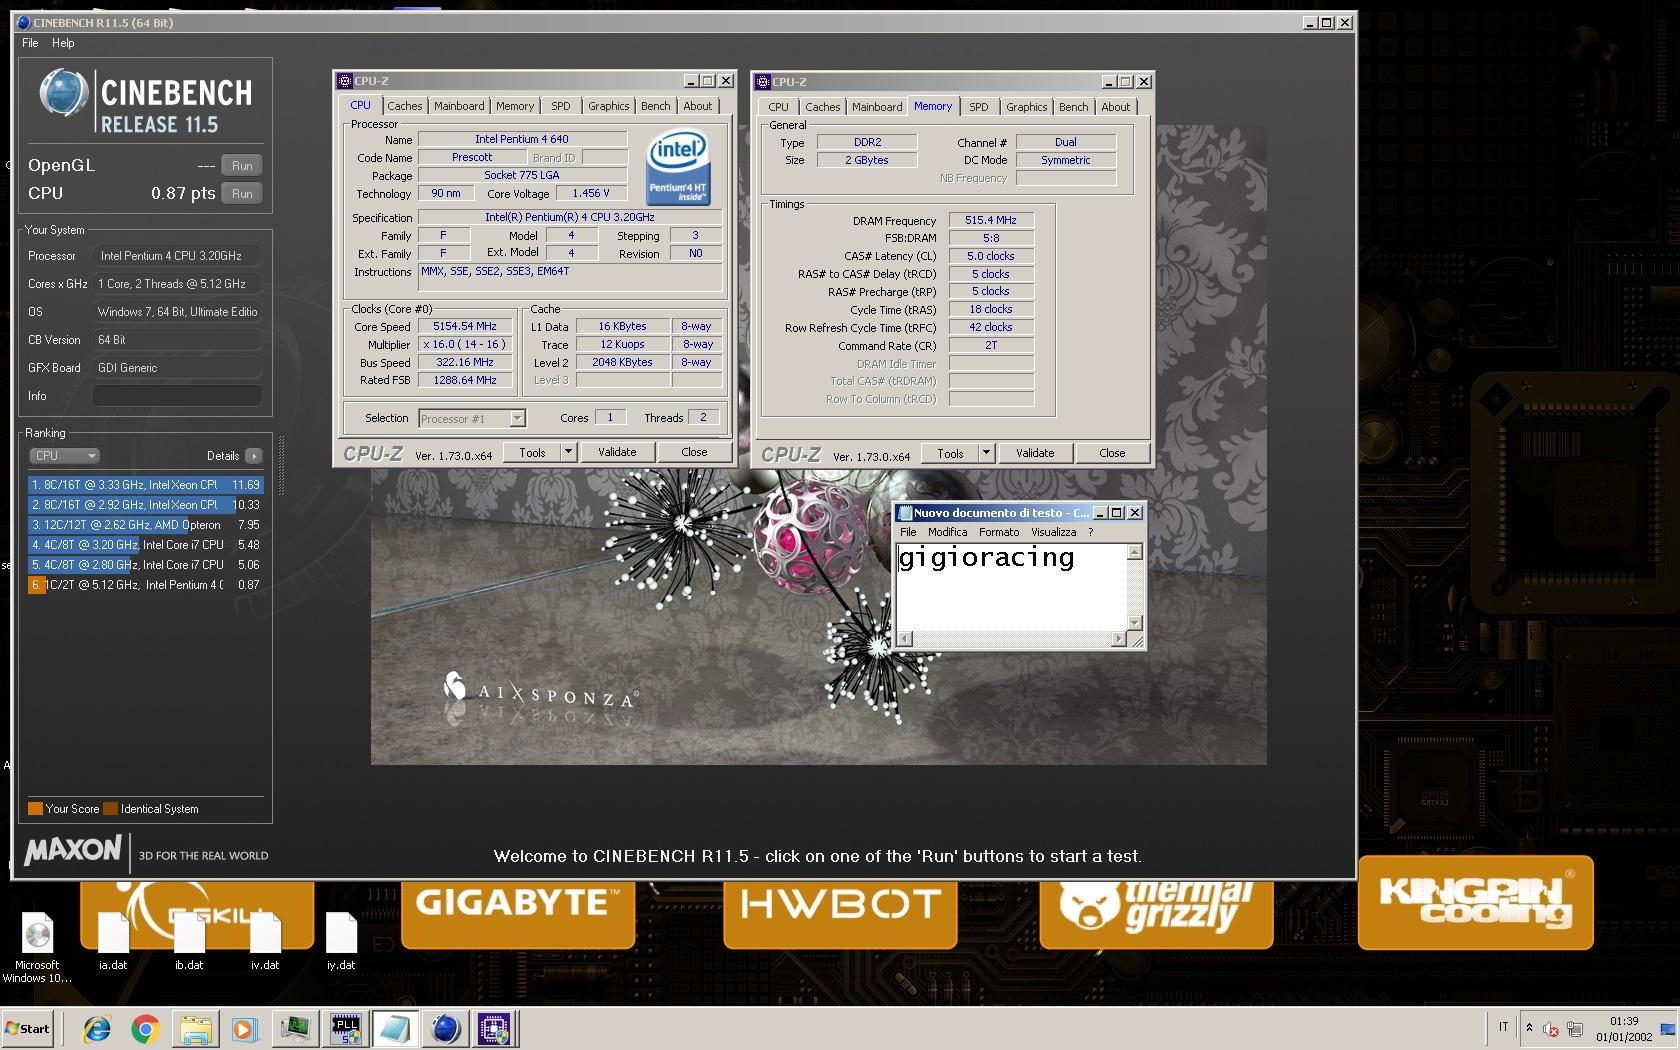The height and width of the screenshot is (1050, 1680).
Task: Click the Cinebench Info input field
Action: [x=177, y=396]
